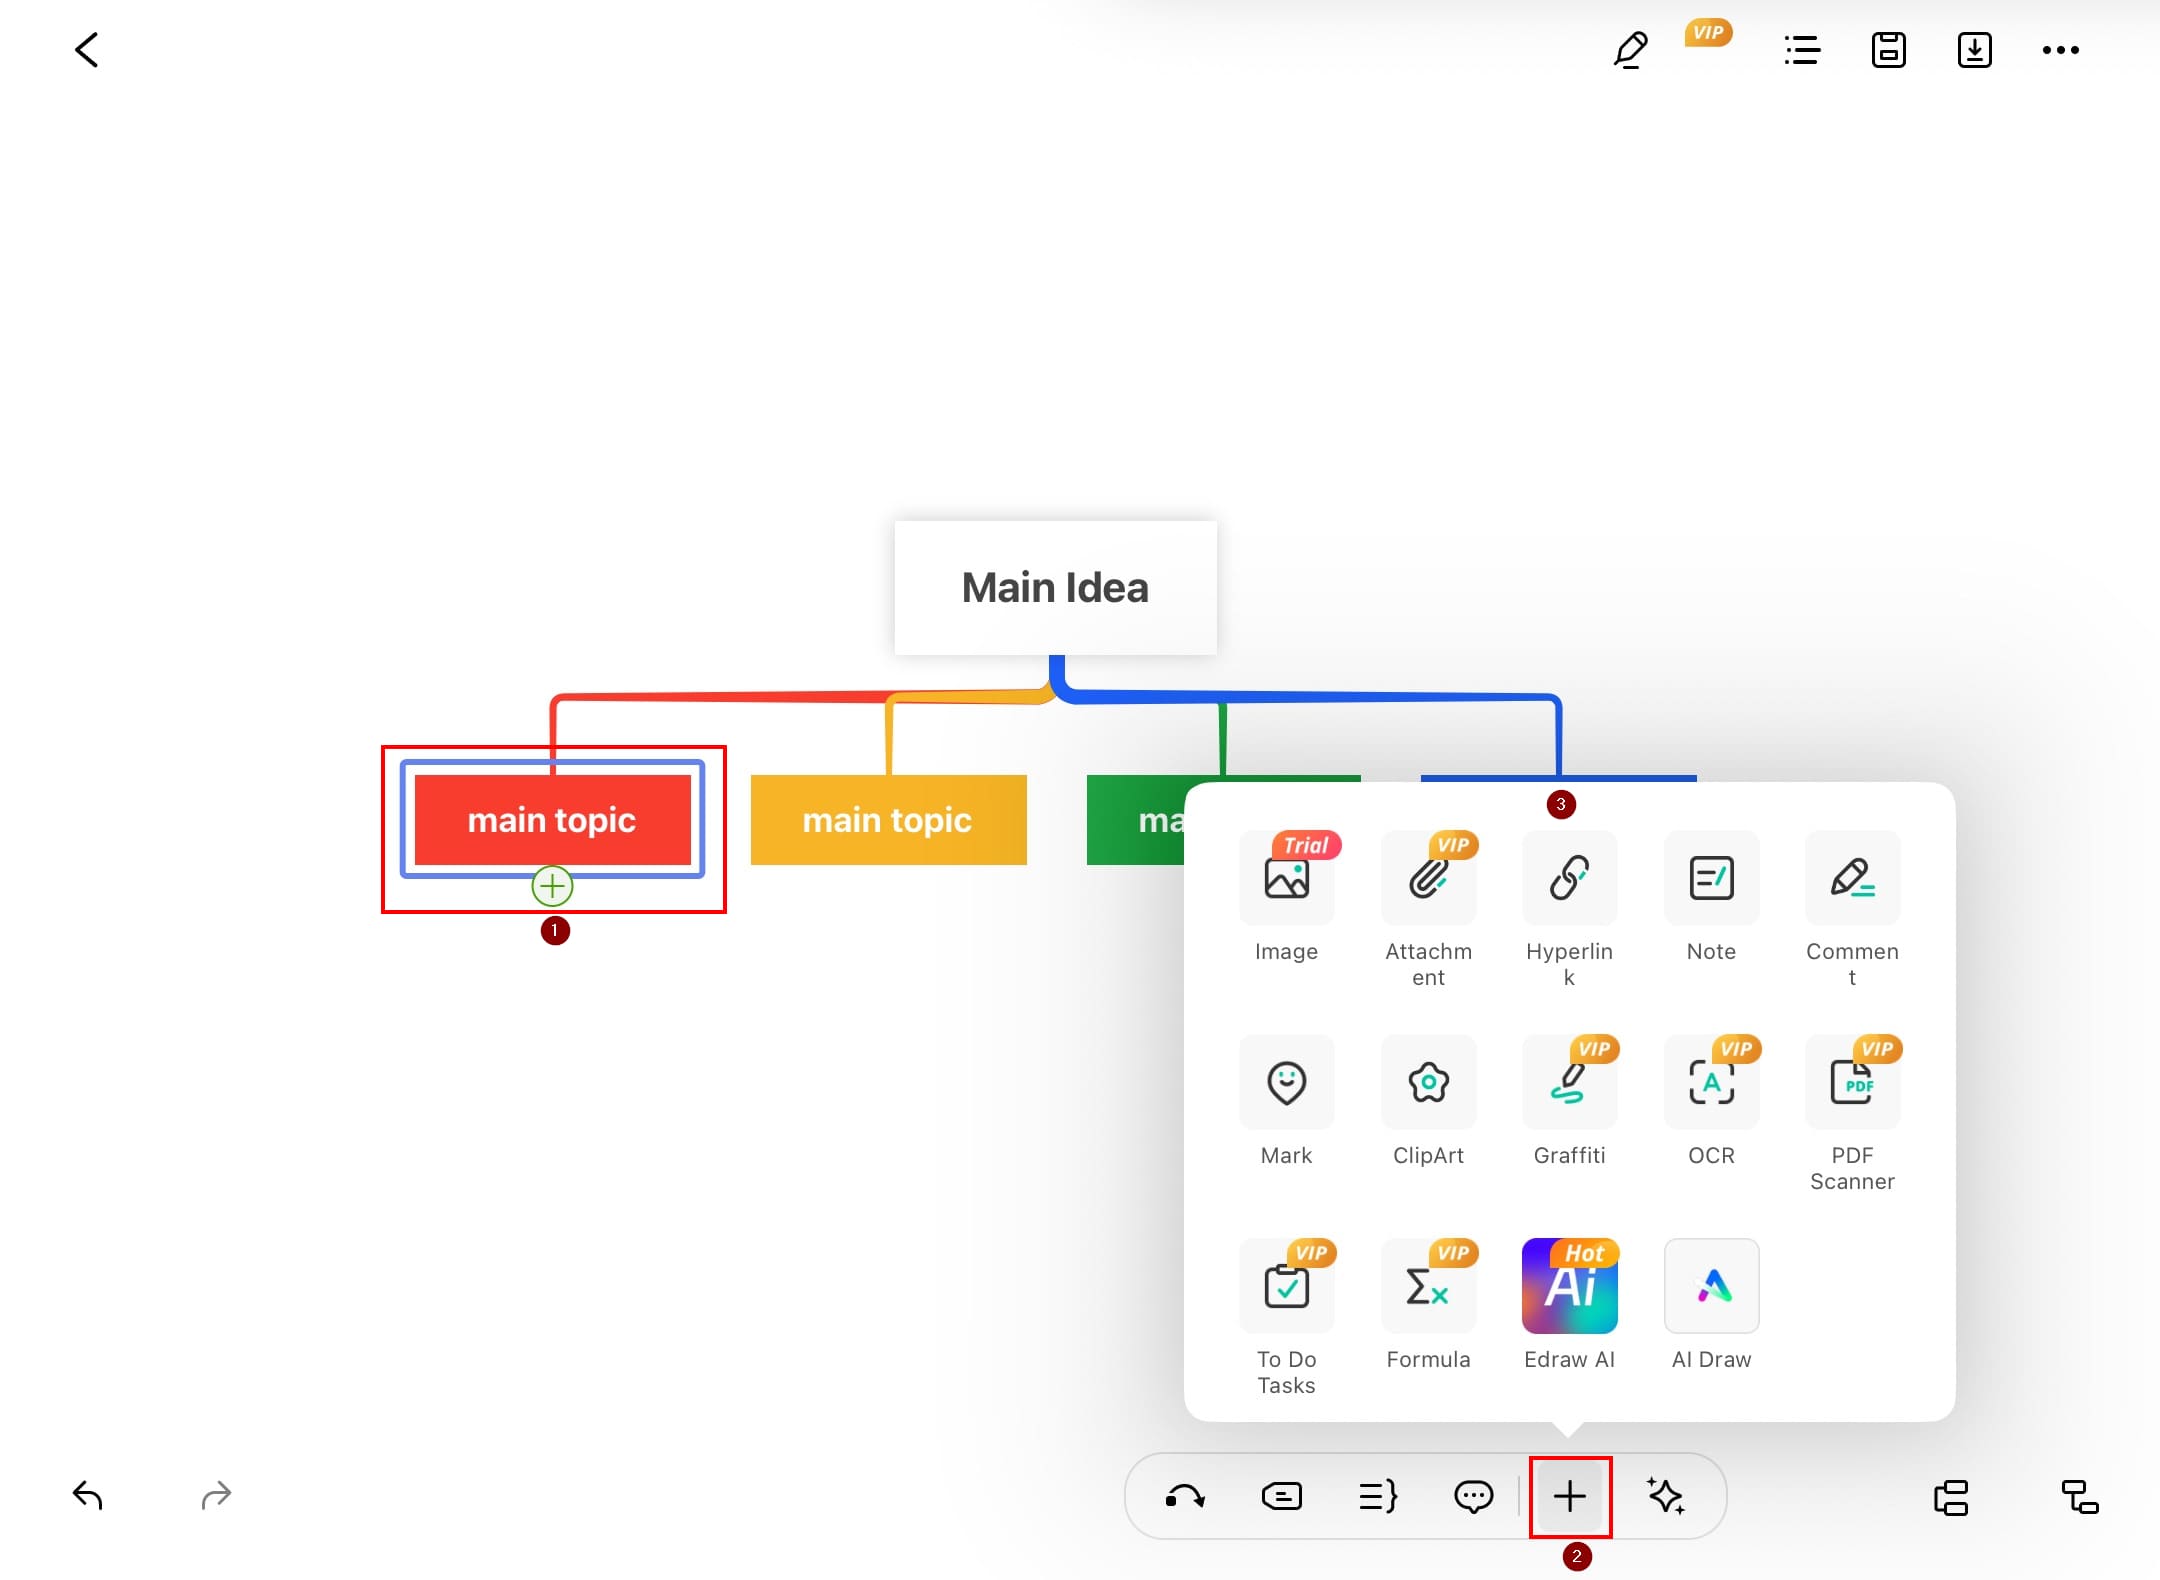Select the Attachment paperclip icon
This screenshot has width=2160, height=1580.
[x=1428, y=879]
